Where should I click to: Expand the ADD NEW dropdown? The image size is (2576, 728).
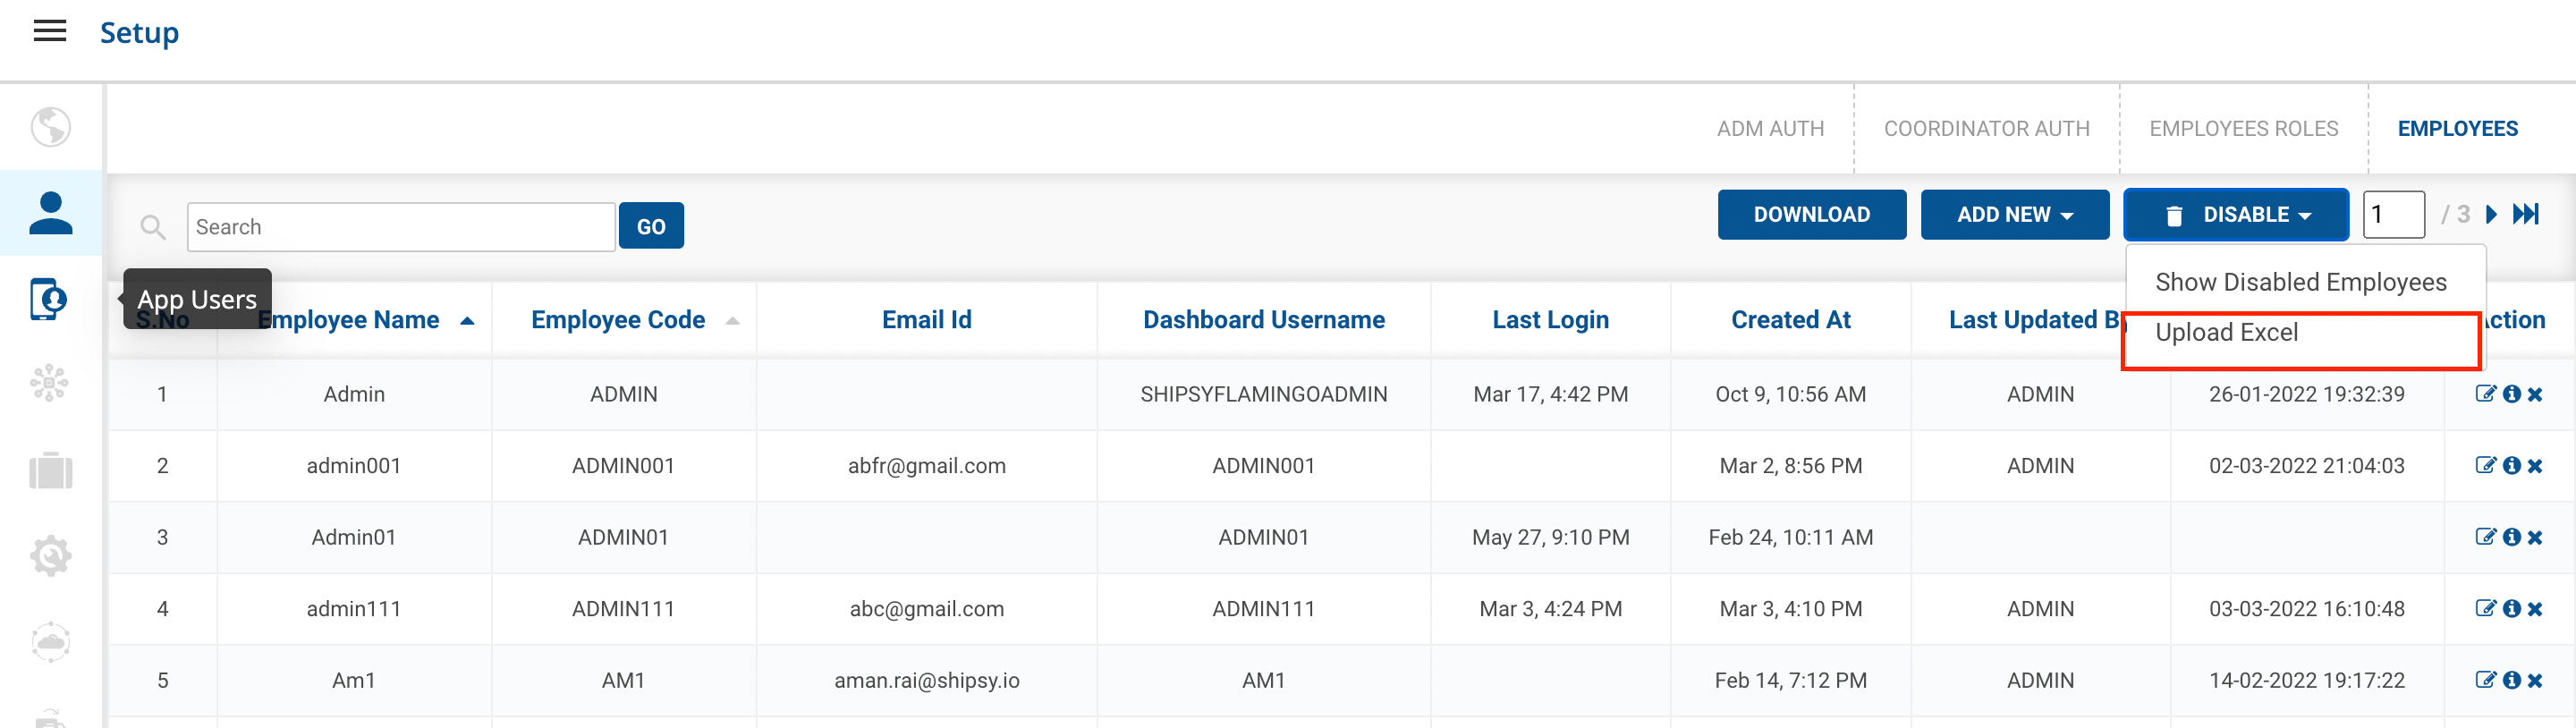tap(2014, 215)
